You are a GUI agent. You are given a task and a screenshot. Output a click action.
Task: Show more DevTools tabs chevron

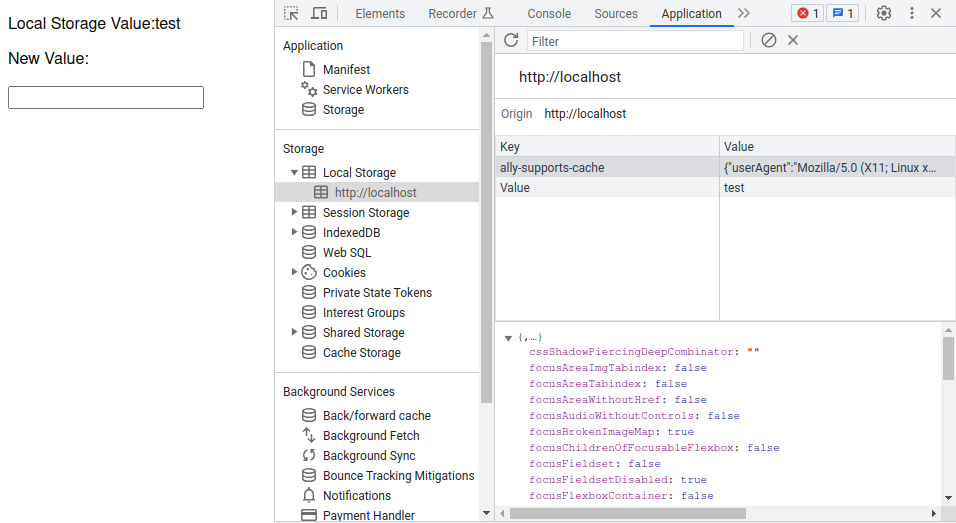[x=744, y=13]
